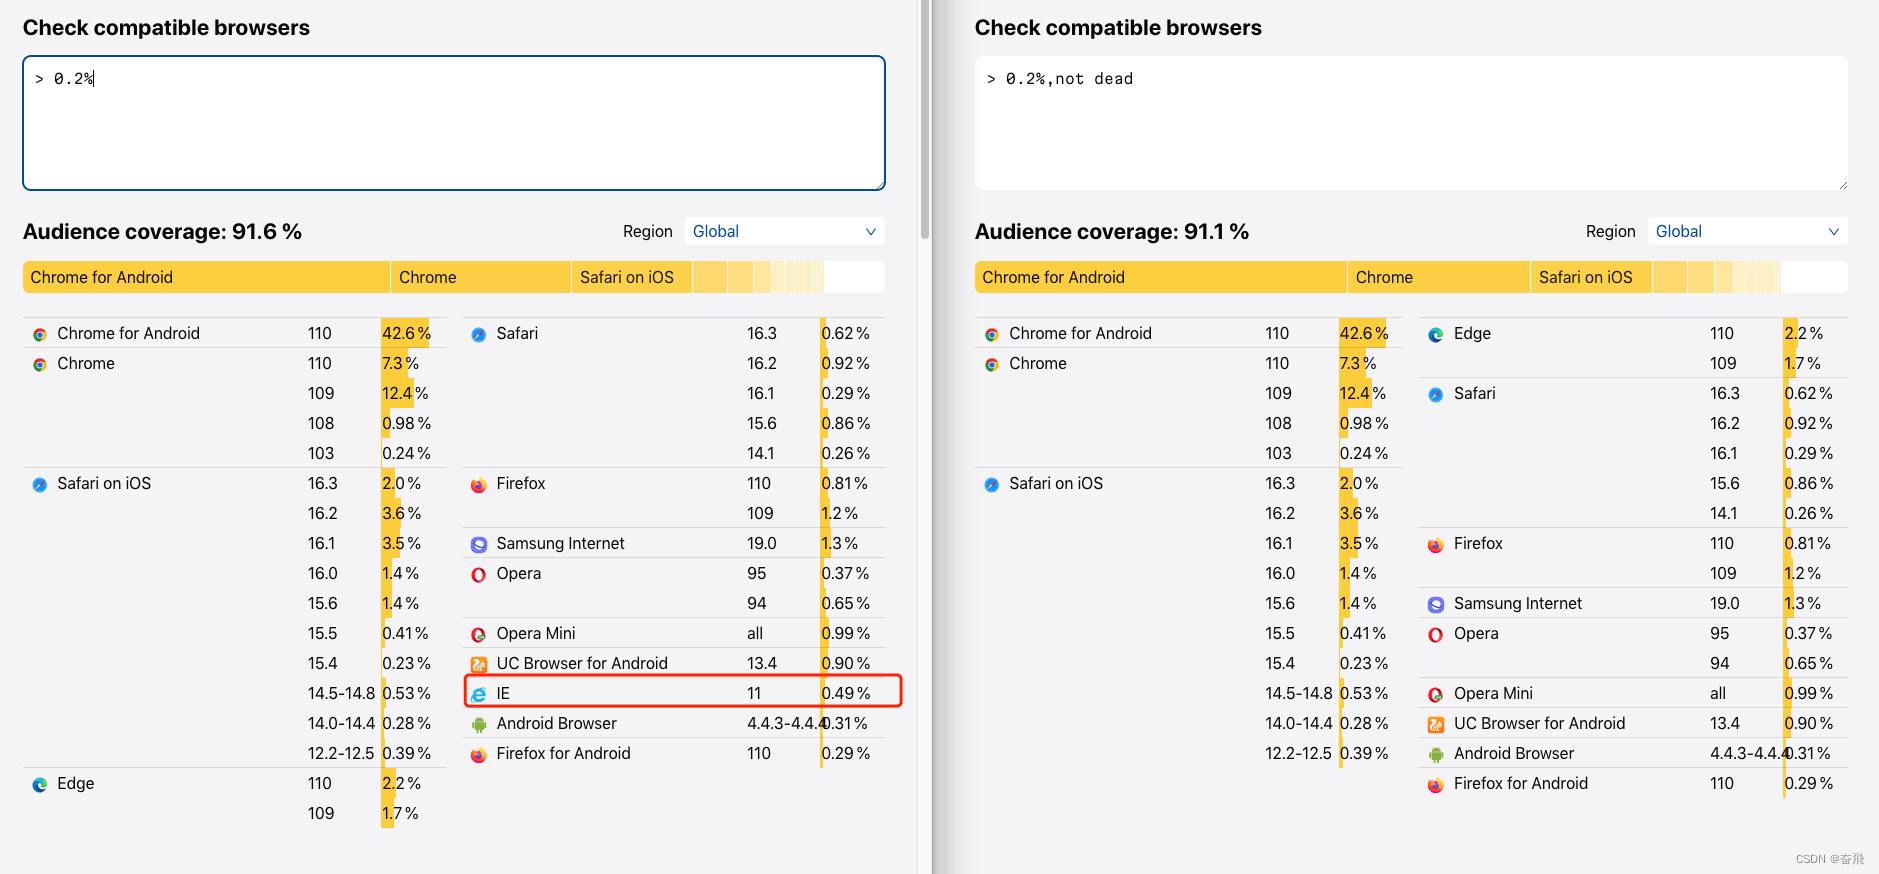Click version '12.2-12.5' in right panel
Screen dimensions: 1879x874
pyautogui.click(x=1298, y=753)
